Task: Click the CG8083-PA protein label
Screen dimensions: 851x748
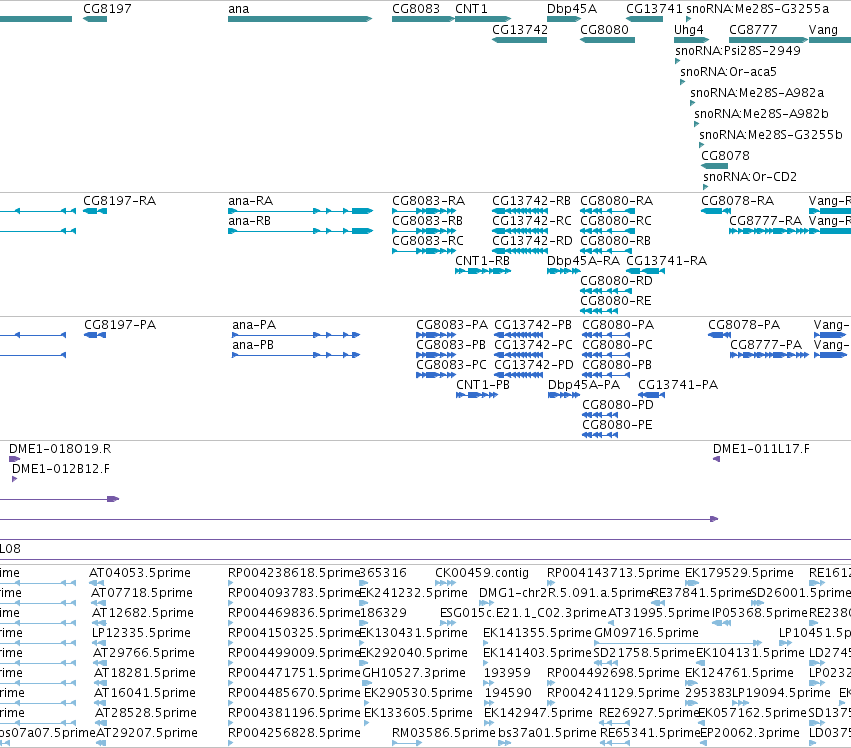Action: 452,325
